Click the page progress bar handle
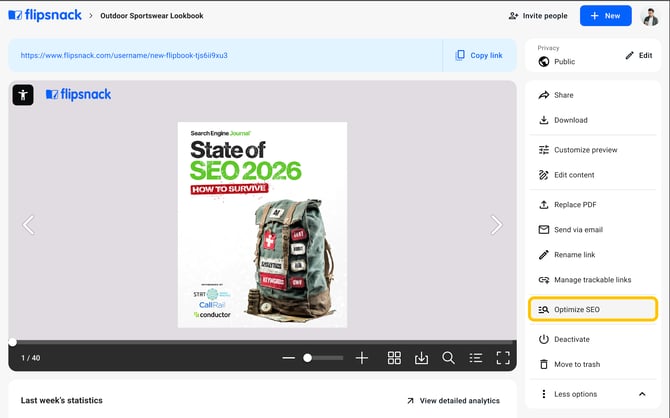This screenshot has height=418, width=670. 13,342
